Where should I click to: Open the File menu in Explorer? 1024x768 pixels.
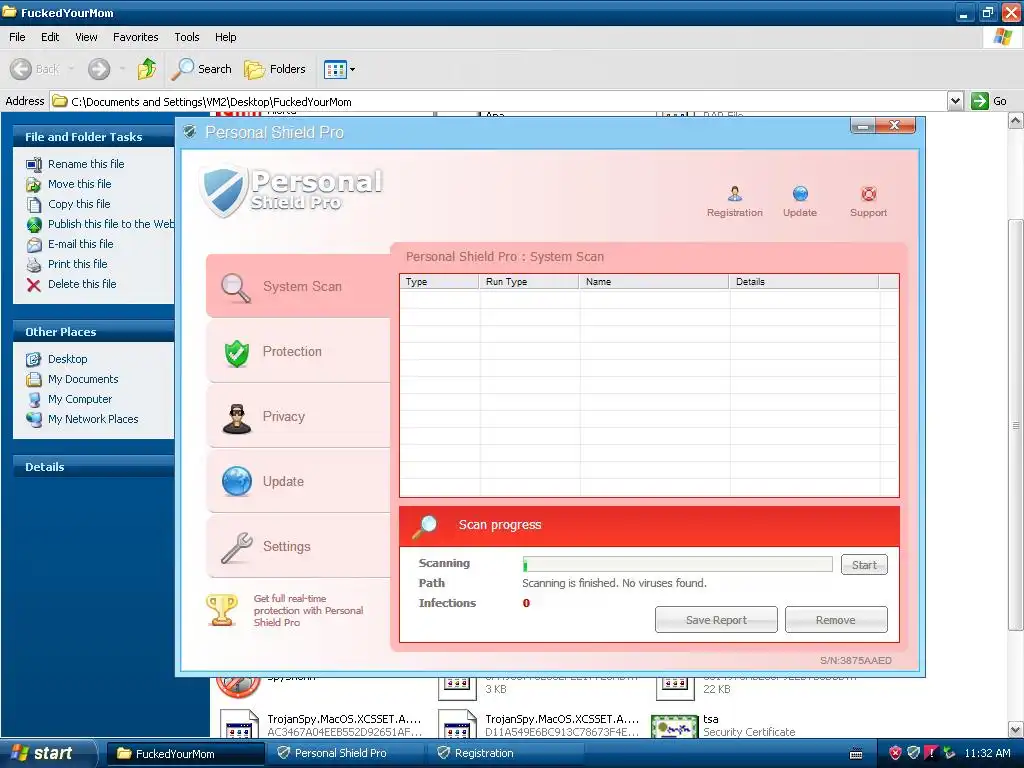click(17, 37)
